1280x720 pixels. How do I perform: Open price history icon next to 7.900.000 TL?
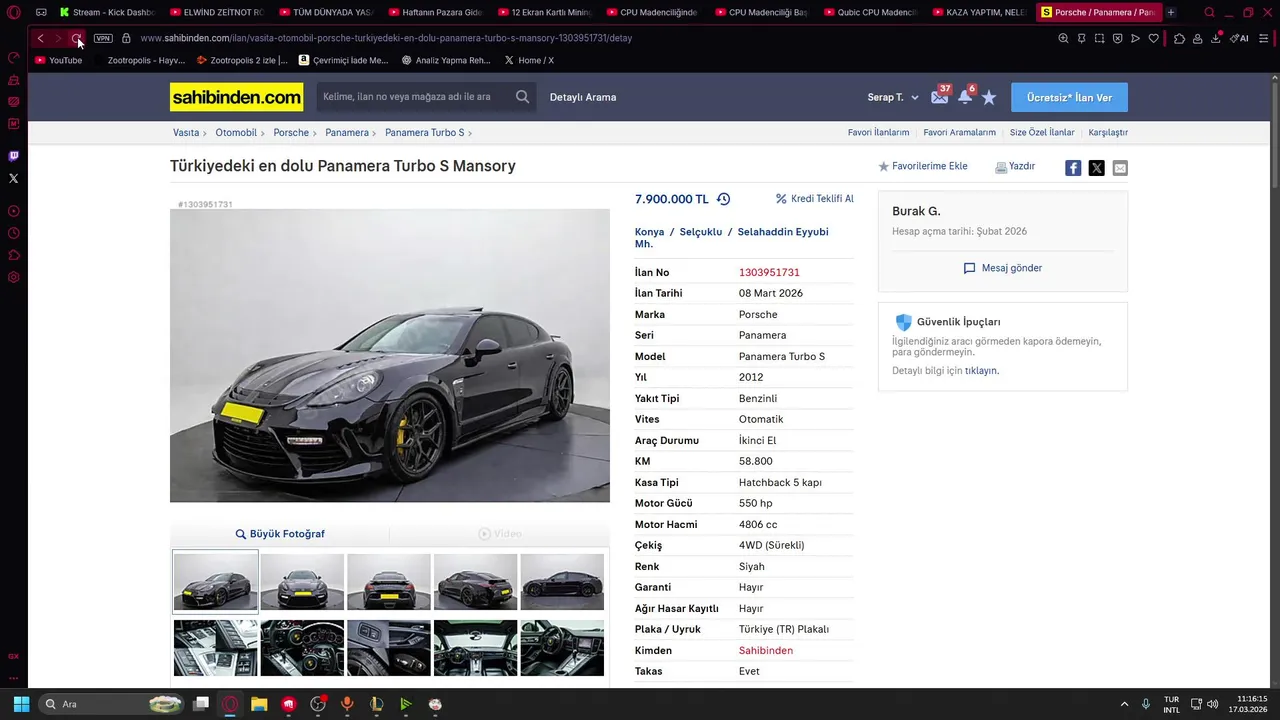723,199
